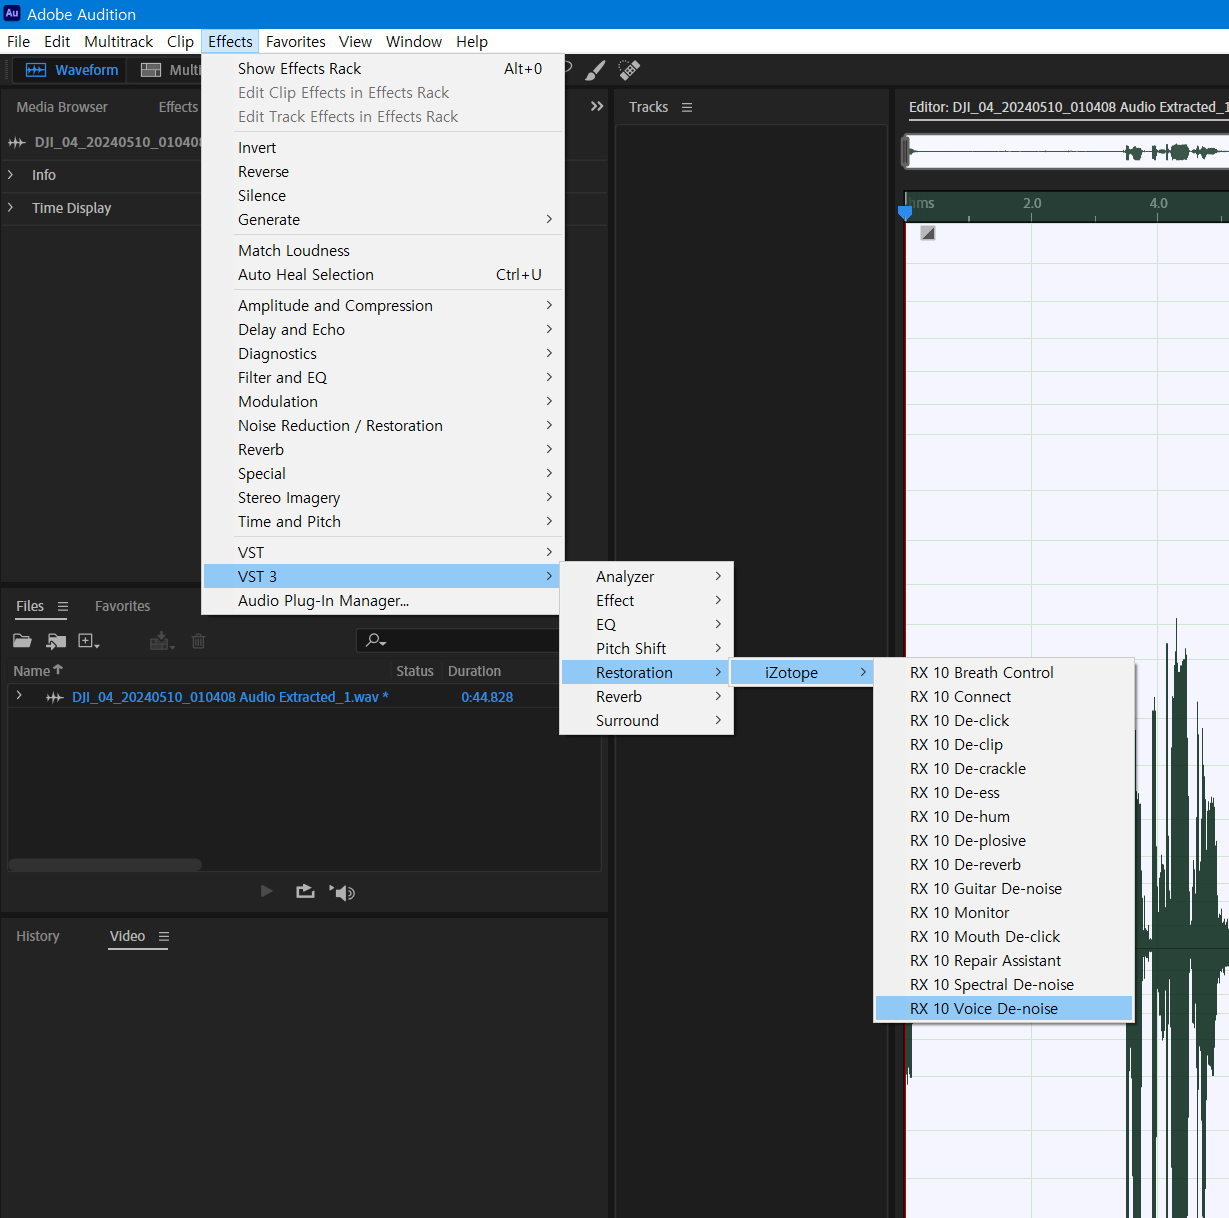Switch to the Favorites panel tab
1229x1218 pixels.
pyautogui.click(x=122, y=607)
